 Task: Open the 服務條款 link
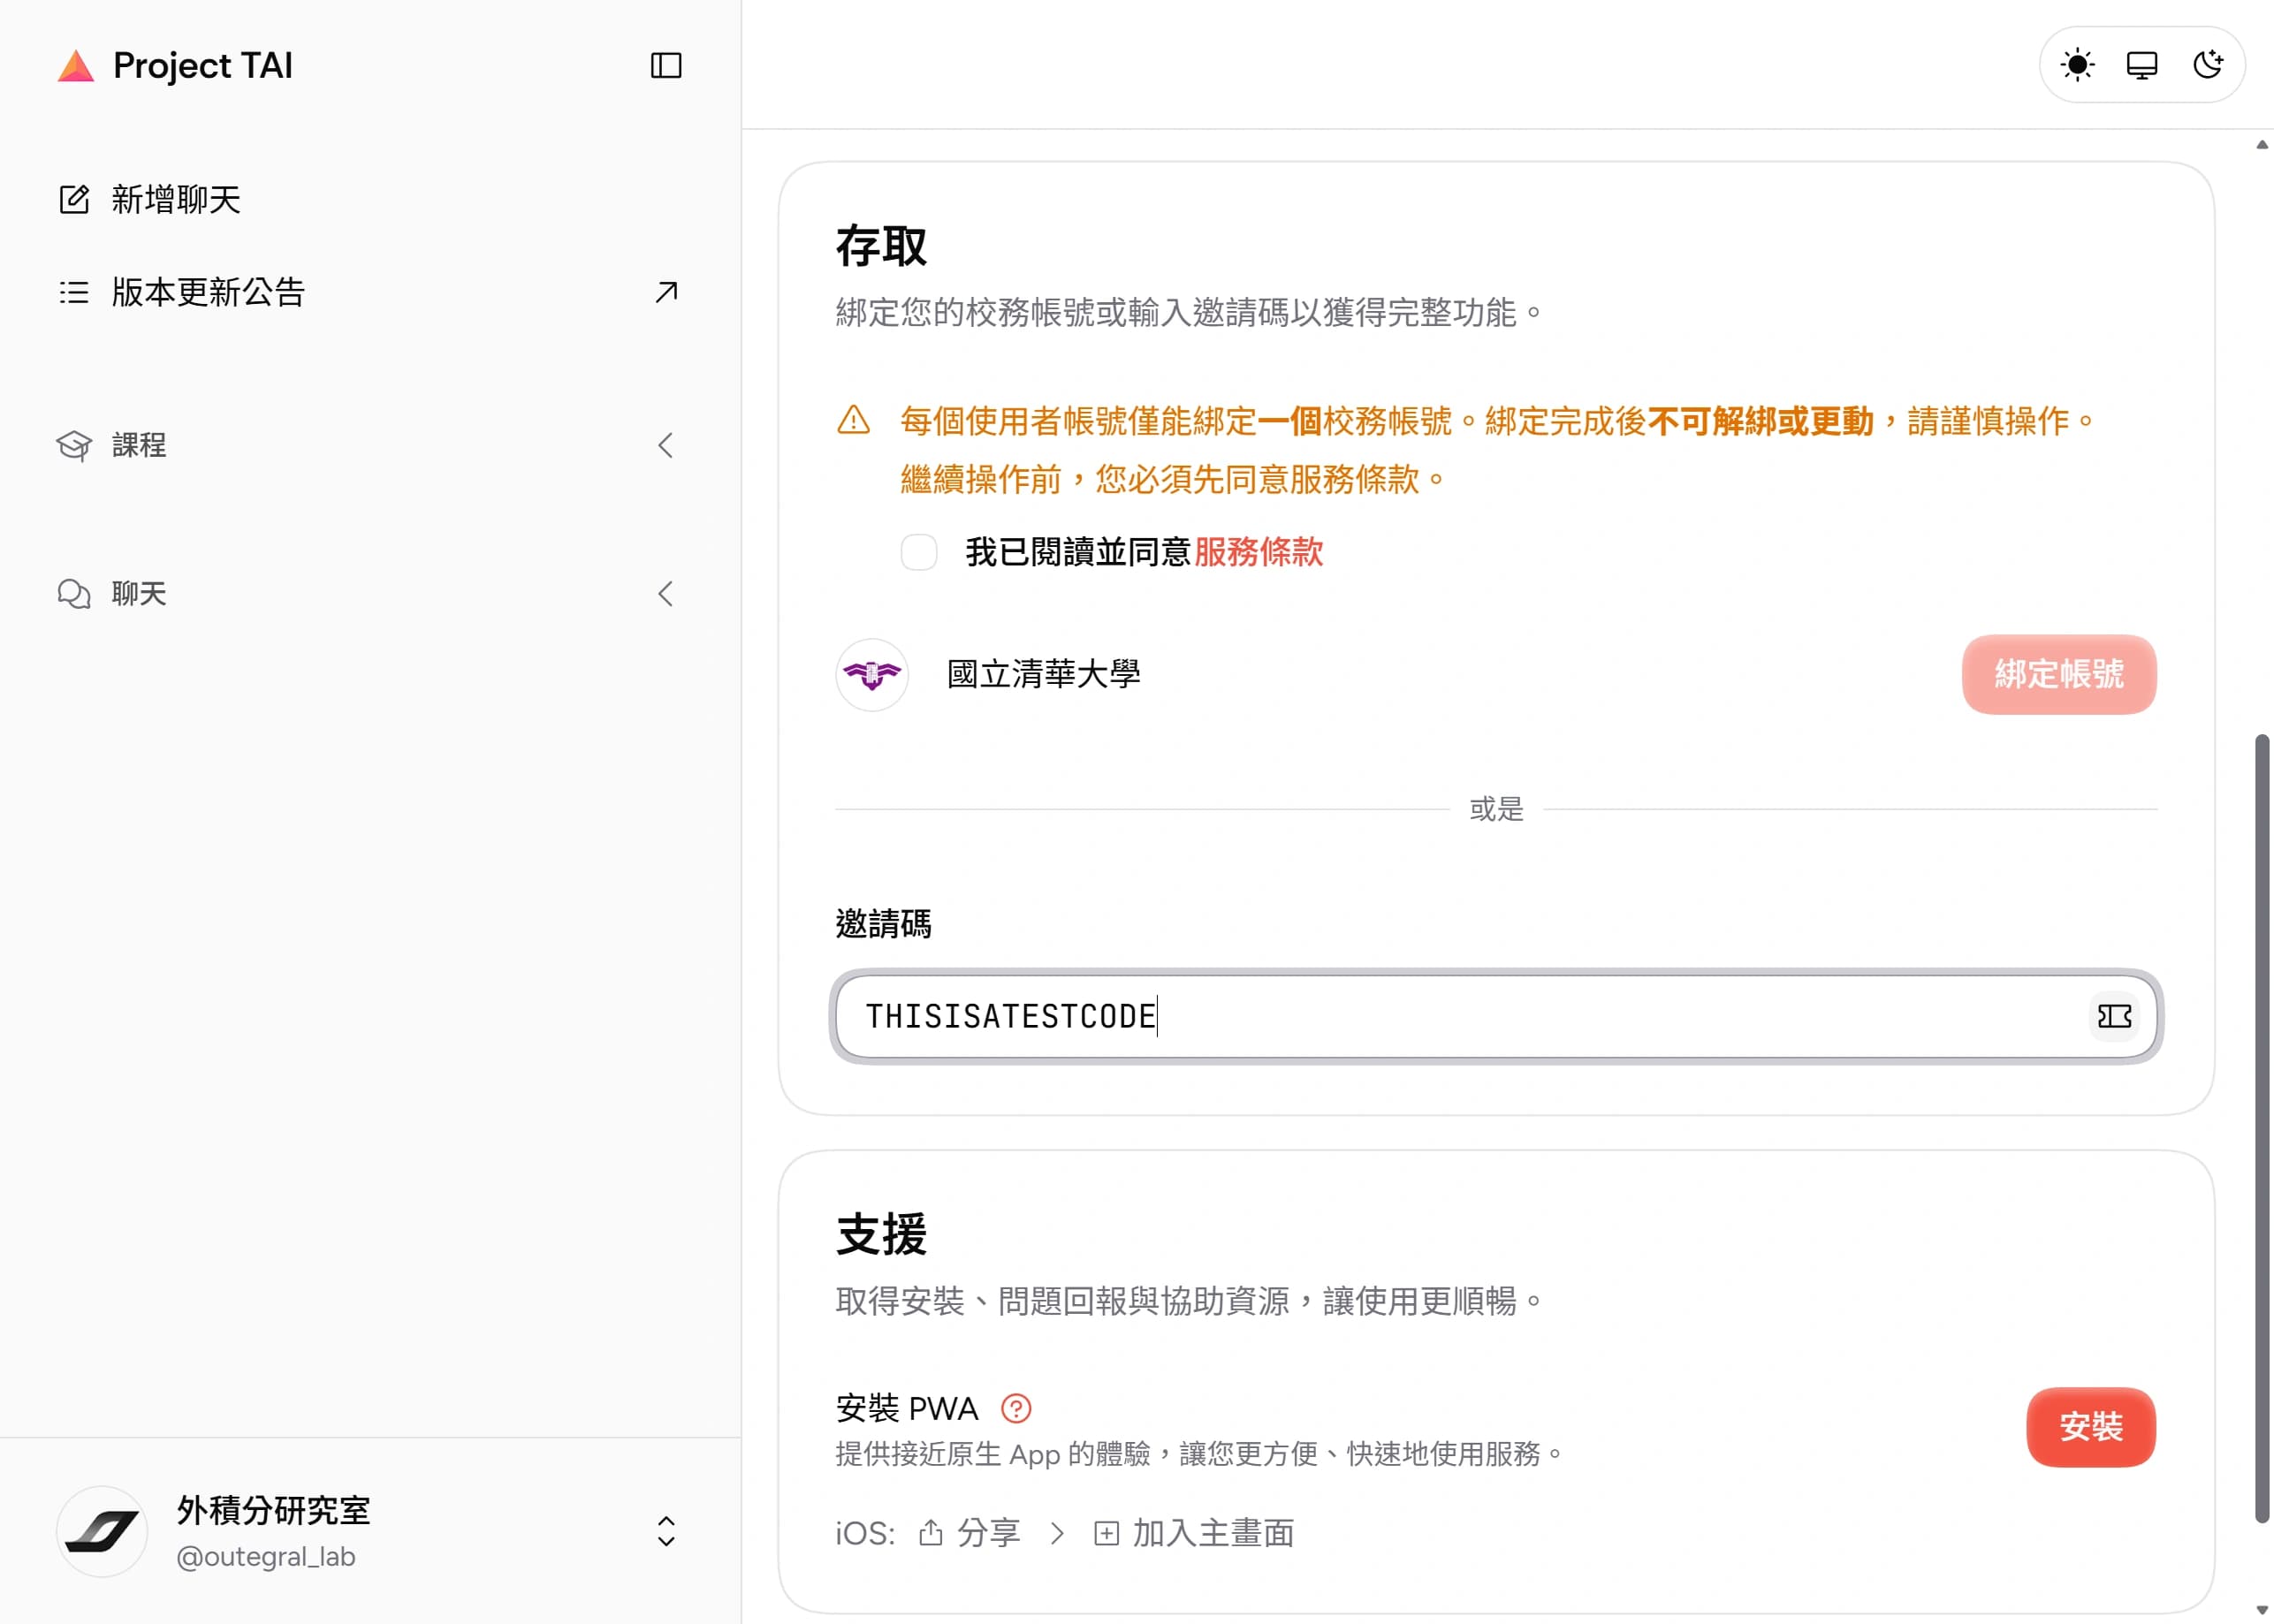click(1259, 552)
